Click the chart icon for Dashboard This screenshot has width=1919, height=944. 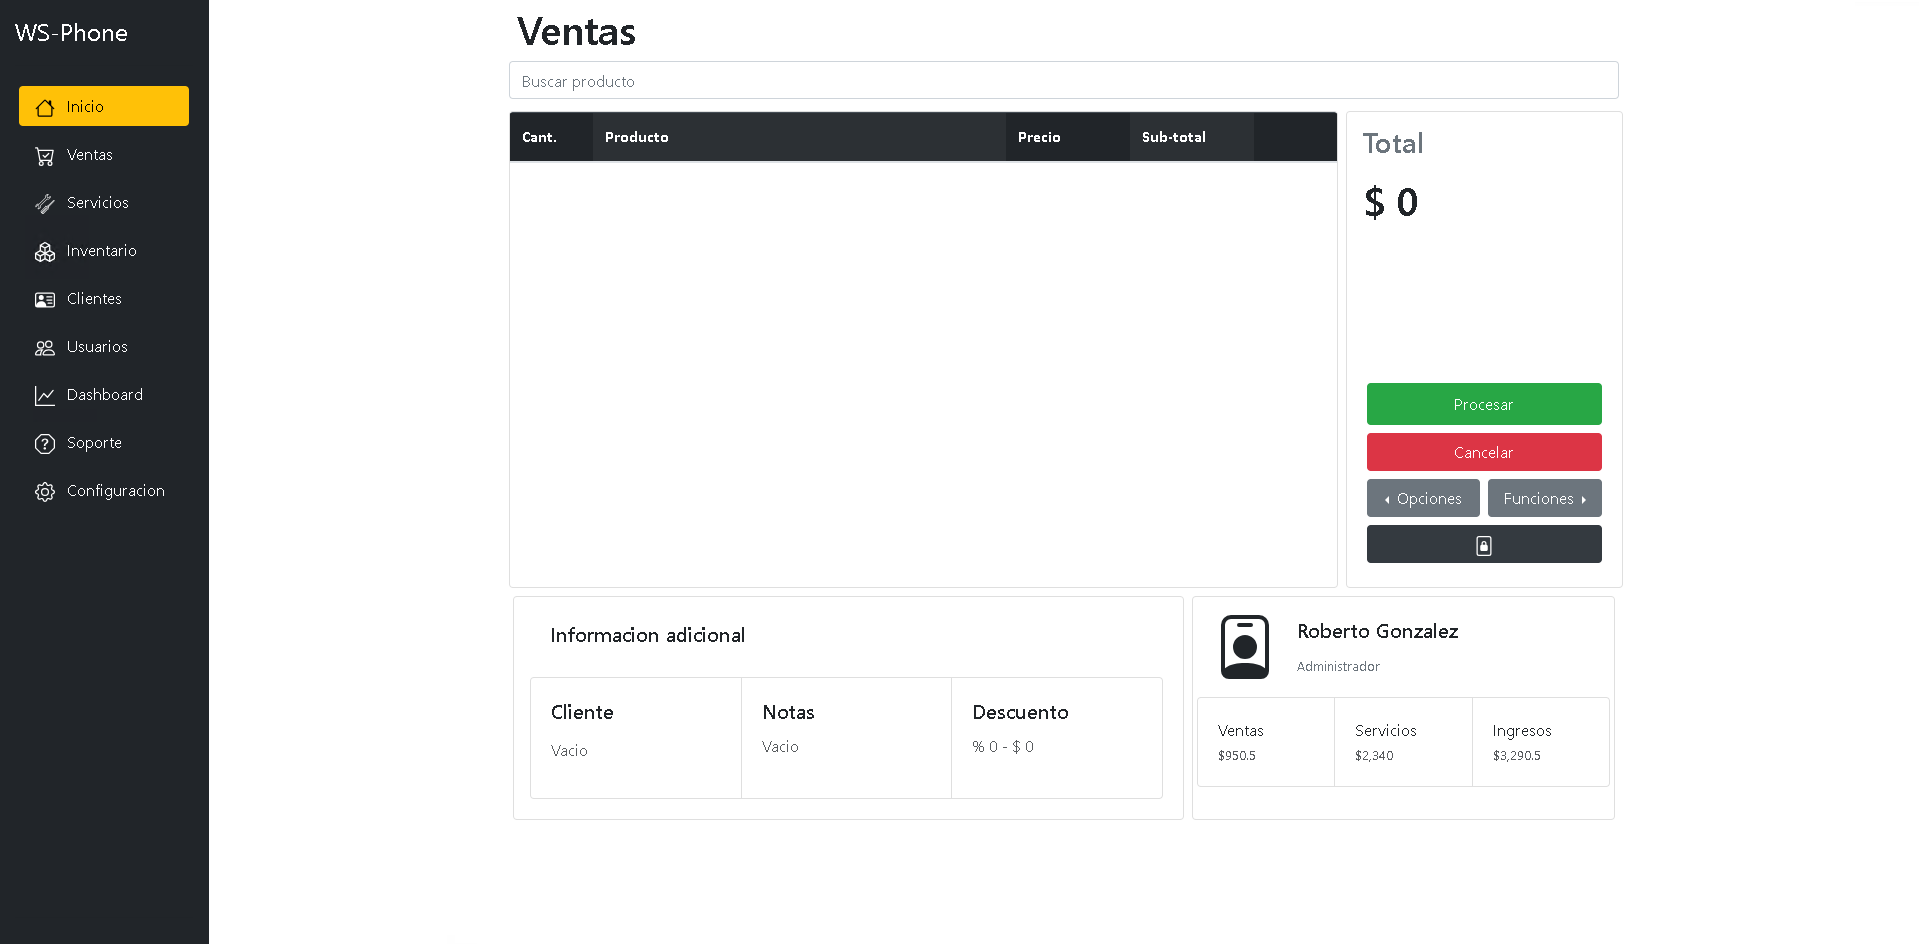(x=45, y=396)
